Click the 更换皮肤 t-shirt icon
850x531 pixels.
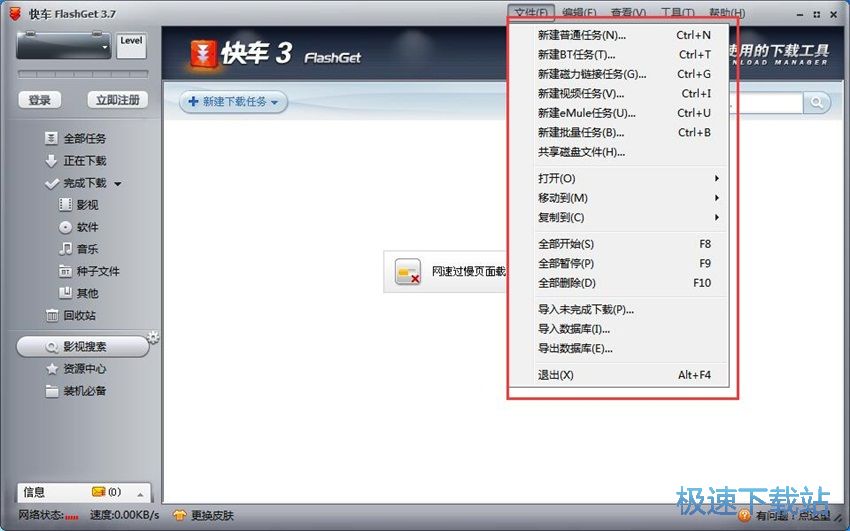pyautogui.click(x=179, y=515)
